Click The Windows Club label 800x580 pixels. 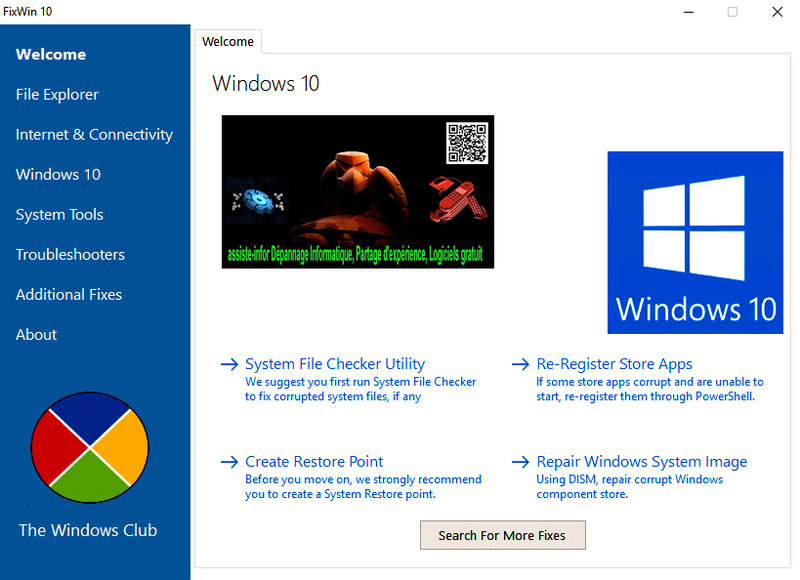click(88, 530)
